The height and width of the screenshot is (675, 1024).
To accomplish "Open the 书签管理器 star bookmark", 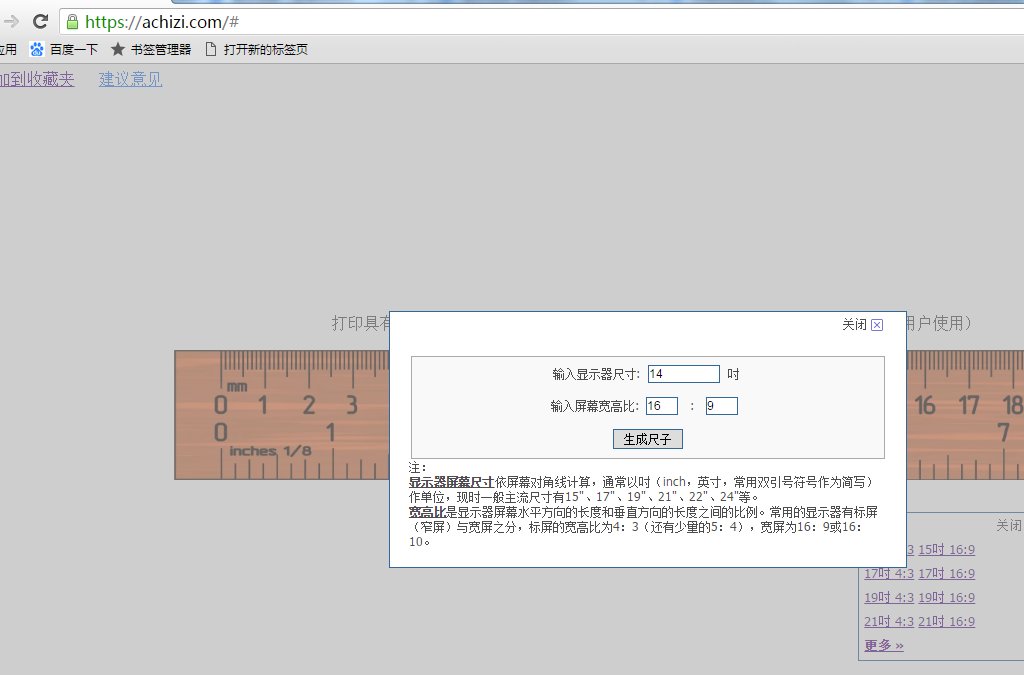I will click(x=150, y=49).
